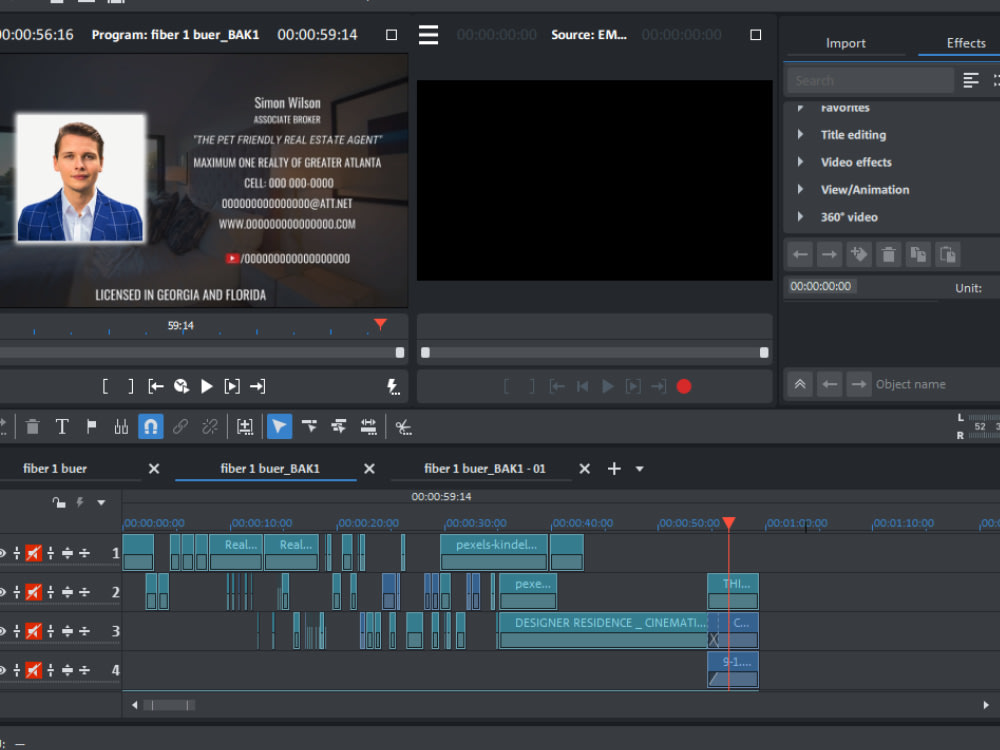
Task: Expand the 360° video category
Action: click(800, 217)
